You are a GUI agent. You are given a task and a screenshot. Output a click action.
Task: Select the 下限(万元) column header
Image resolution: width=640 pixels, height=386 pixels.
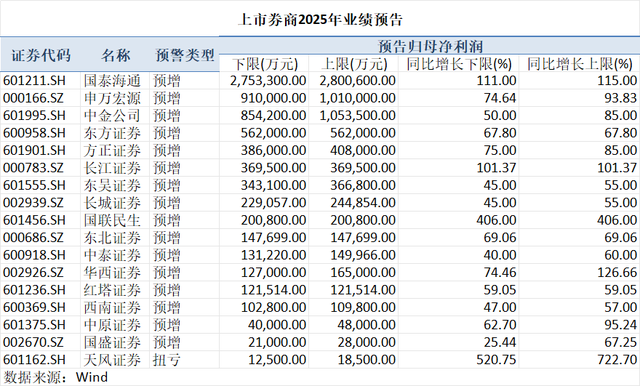click(265, 64)
